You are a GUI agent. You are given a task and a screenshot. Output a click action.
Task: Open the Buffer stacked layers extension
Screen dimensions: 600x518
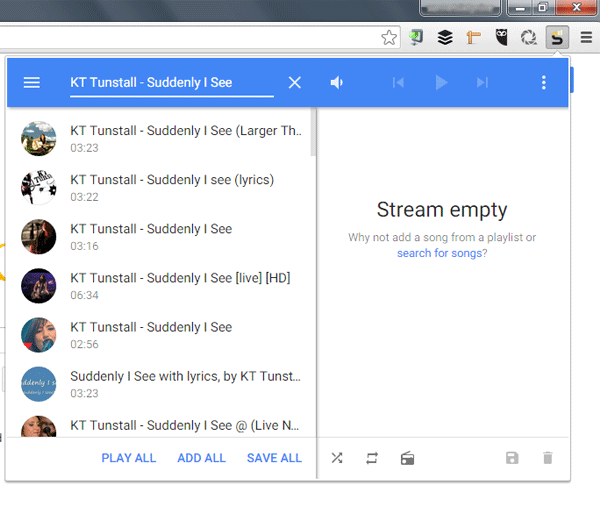click(445, 37)
